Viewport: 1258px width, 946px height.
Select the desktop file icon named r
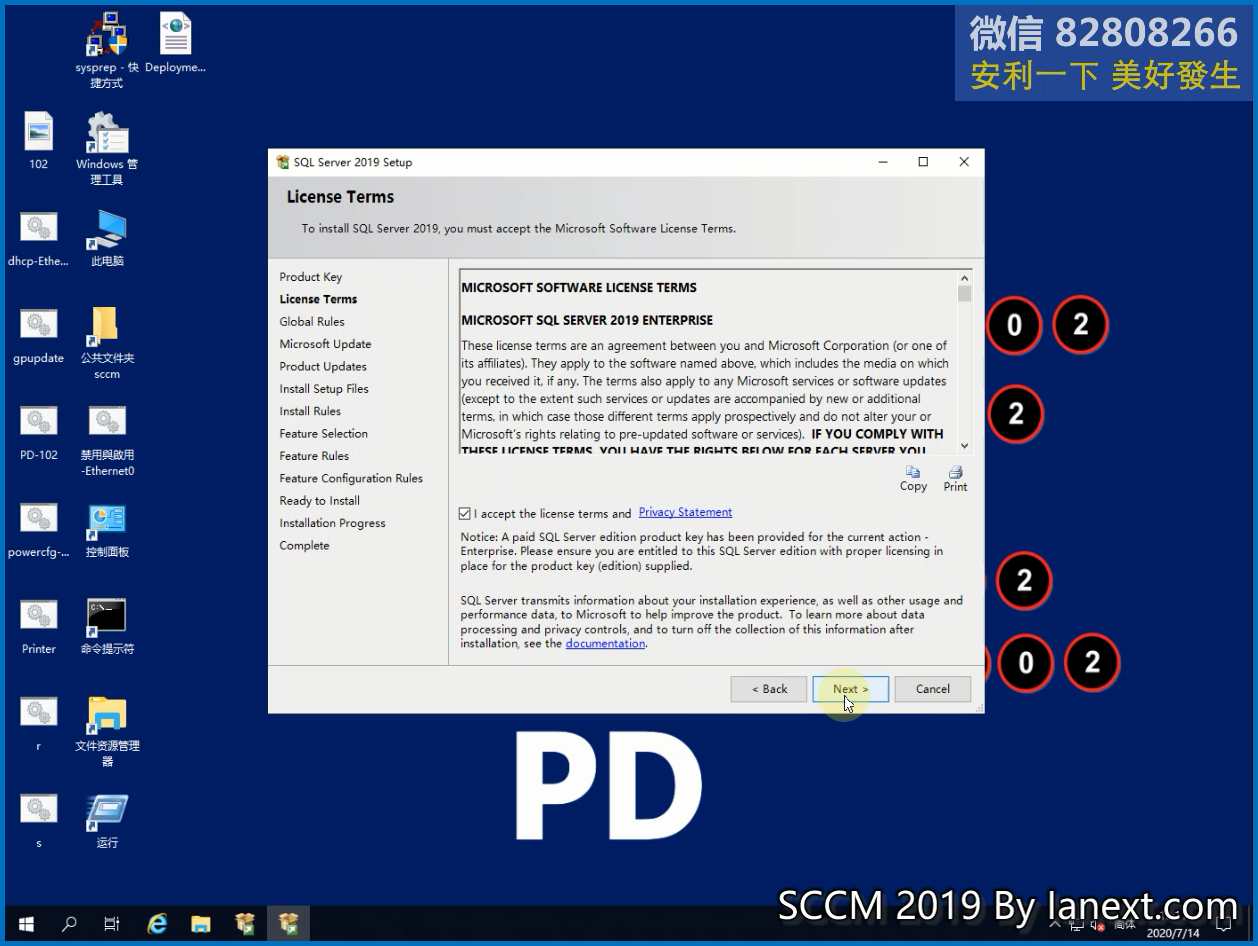(39, 723)
